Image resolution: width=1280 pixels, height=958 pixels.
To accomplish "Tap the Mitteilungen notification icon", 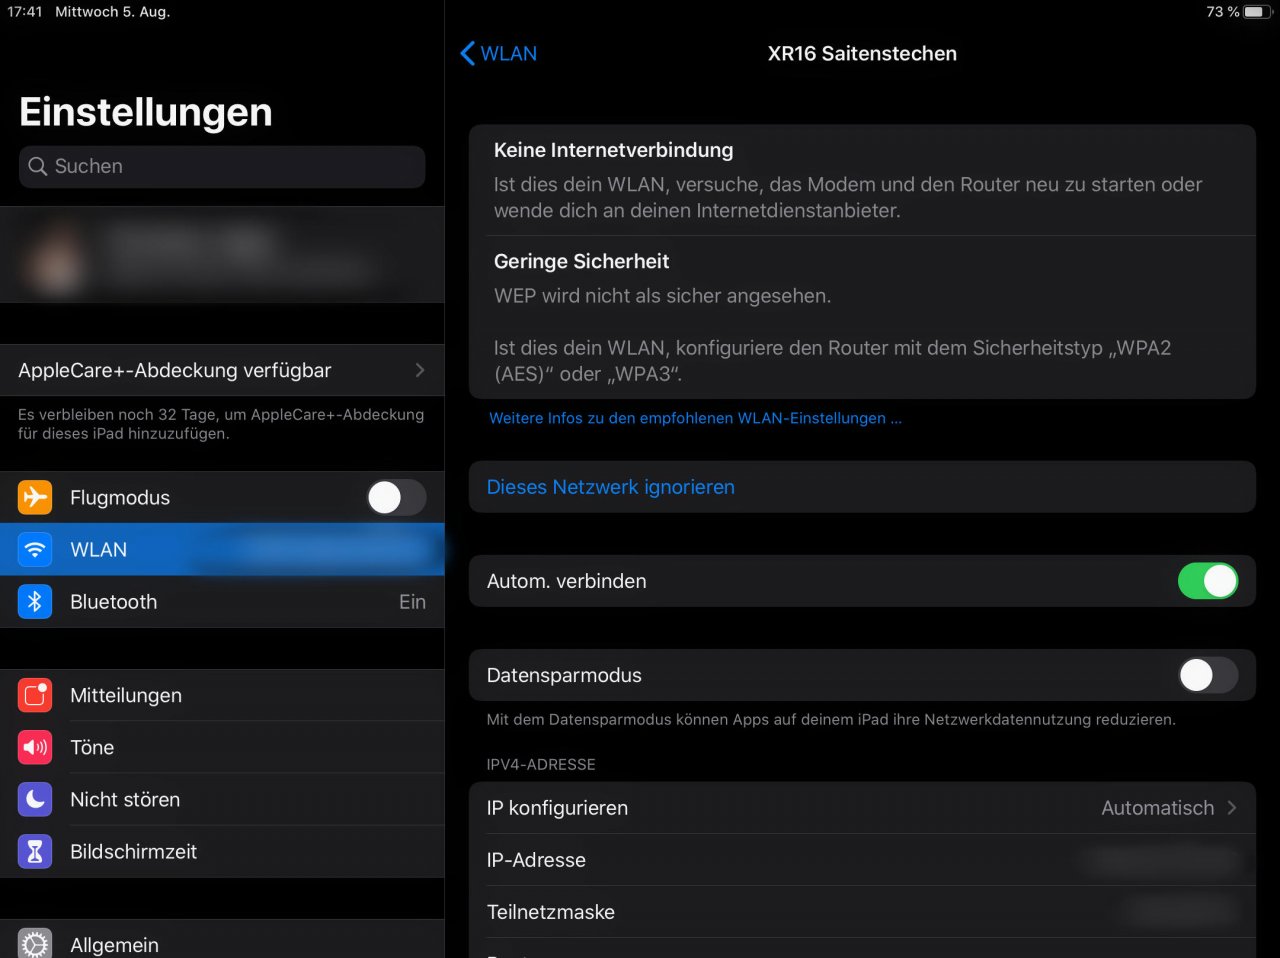I will pyautogui.click(x=35, y=695).
